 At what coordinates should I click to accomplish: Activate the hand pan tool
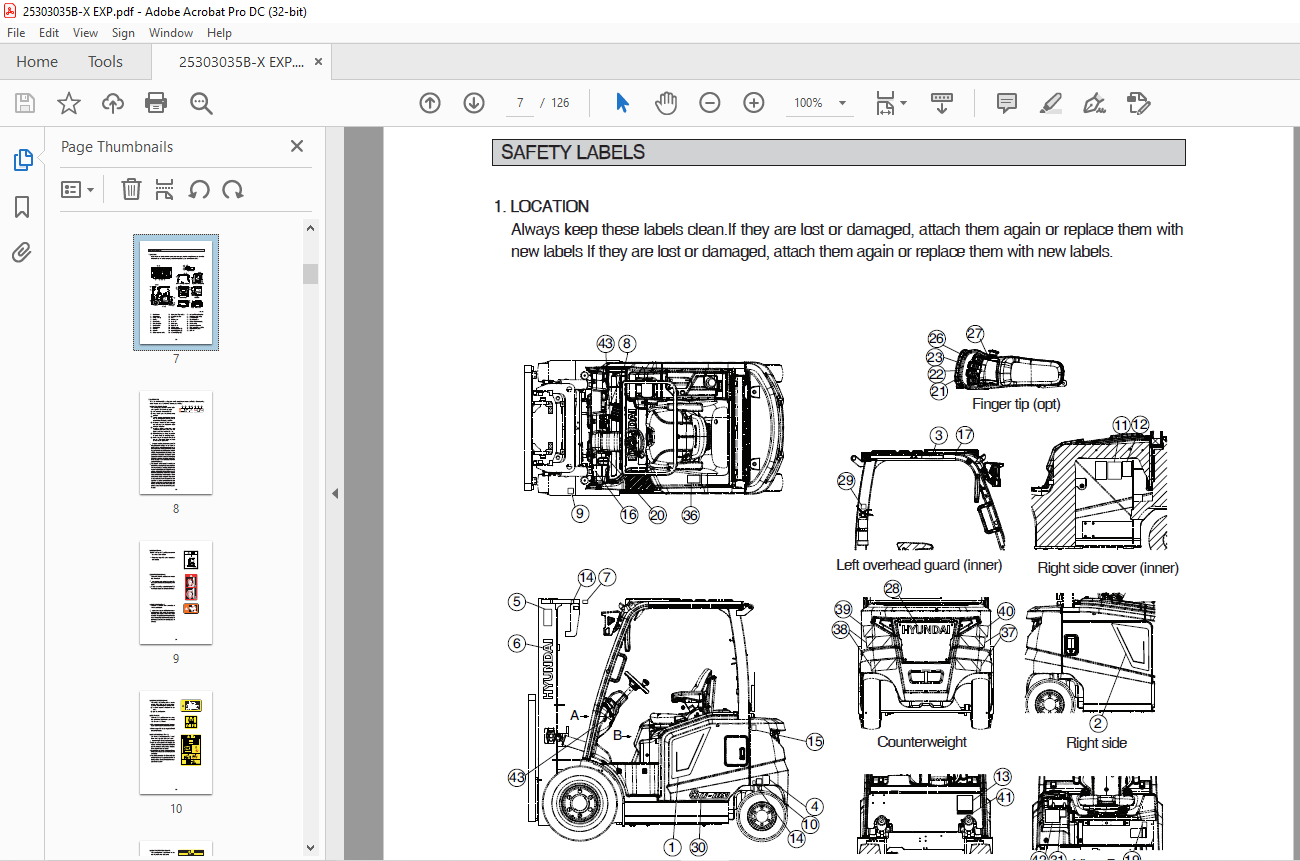tap(666, 103)
